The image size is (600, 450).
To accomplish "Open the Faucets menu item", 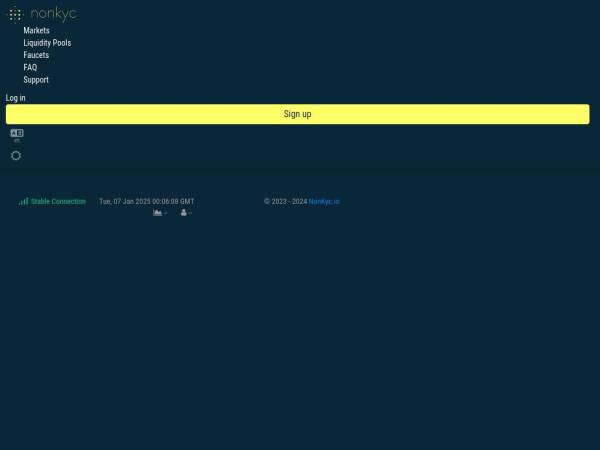I will pyautogui.click(x=36, y=55).
